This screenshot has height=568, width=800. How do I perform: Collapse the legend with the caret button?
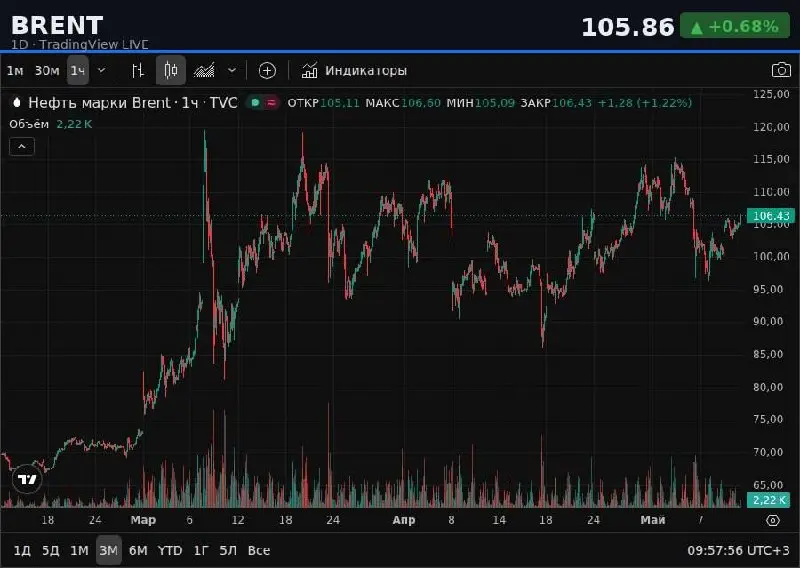(22, 146)
